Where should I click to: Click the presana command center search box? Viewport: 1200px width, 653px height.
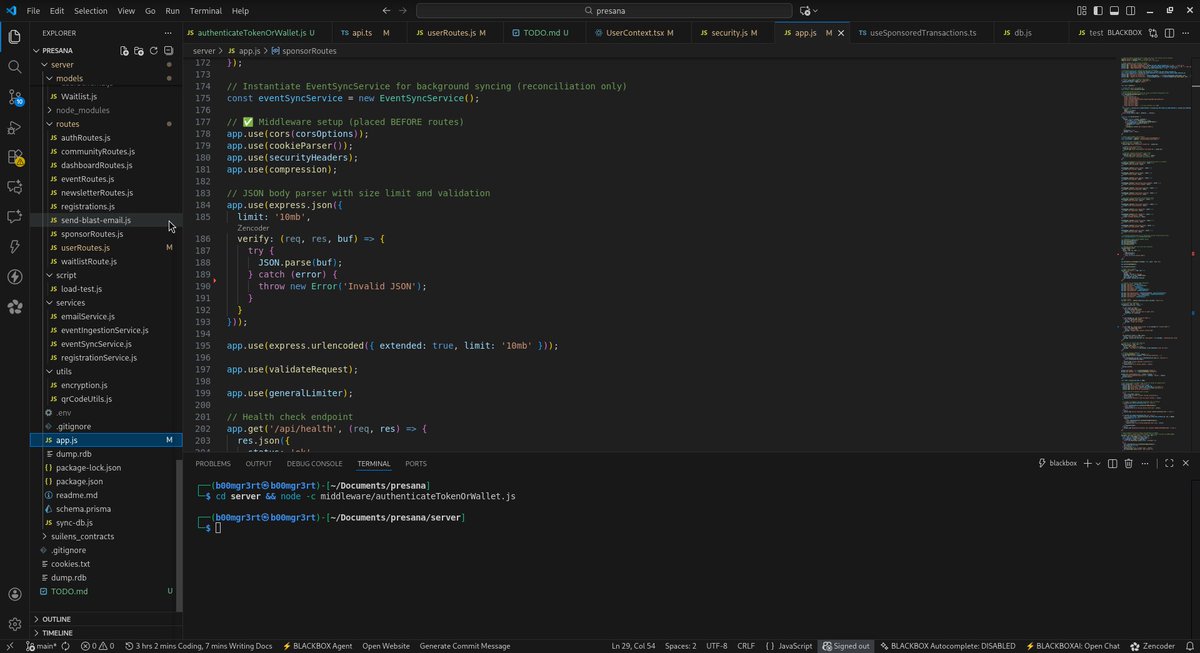click(x=603, y=10)
